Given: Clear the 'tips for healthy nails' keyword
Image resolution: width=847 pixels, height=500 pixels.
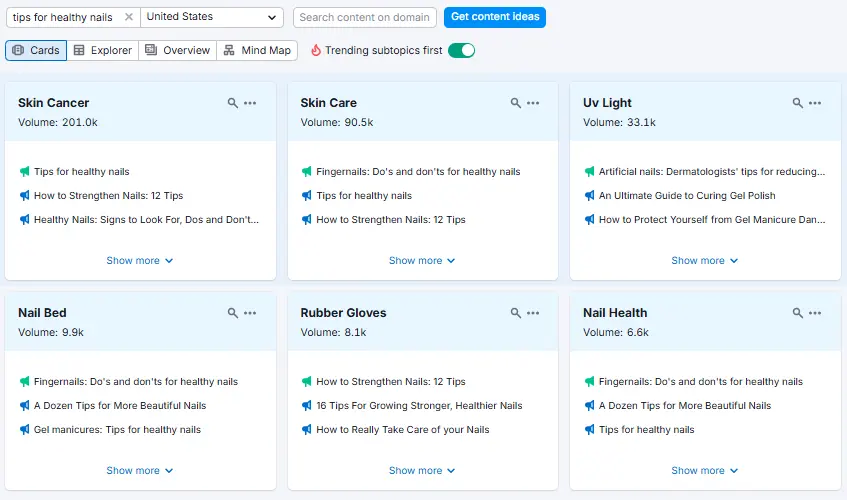Looking at the screenshot, I should tap(128, 17).
